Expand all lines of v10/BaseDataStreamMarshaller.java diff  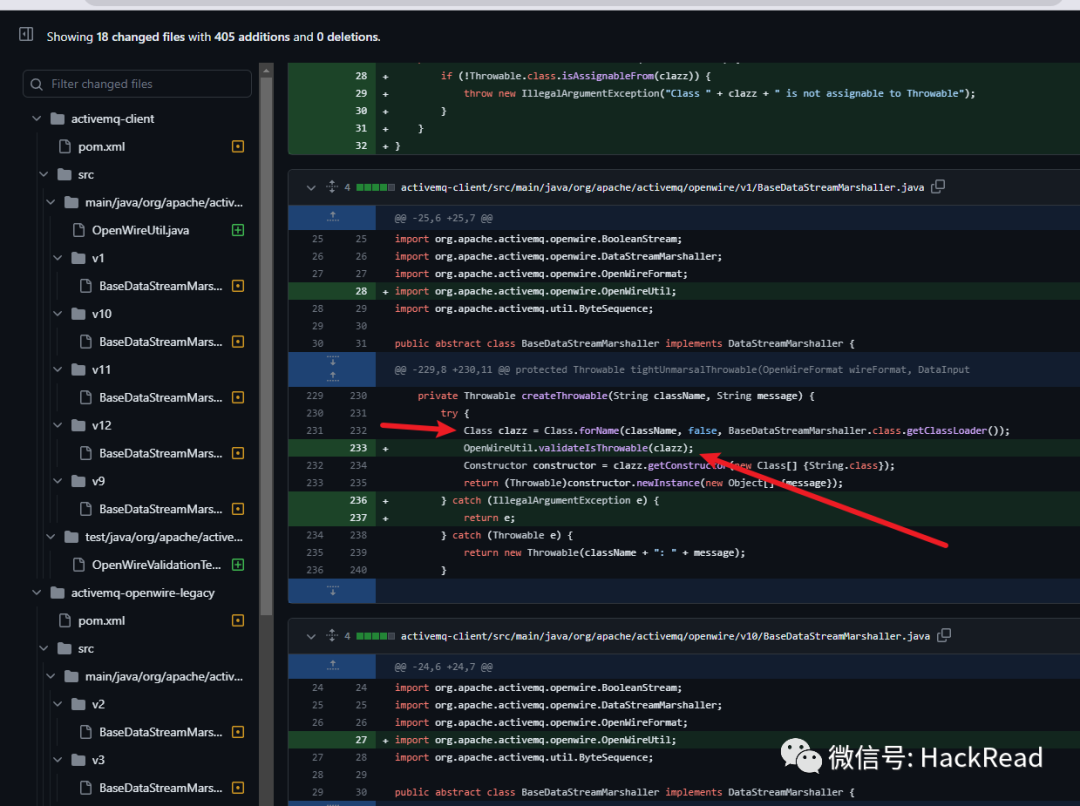[x=332, y=635]
